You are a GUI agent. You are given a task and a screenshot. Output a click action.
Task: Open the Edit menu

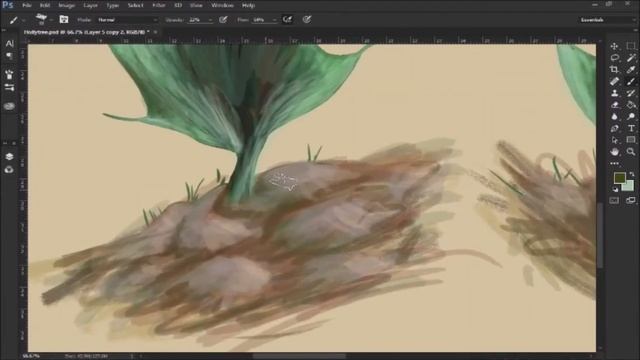tap(45, 6)
